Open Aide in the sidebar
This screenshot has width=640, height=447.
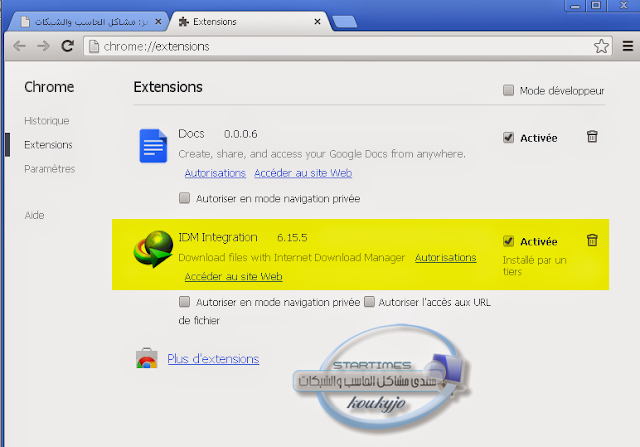[x=34, y=215]
